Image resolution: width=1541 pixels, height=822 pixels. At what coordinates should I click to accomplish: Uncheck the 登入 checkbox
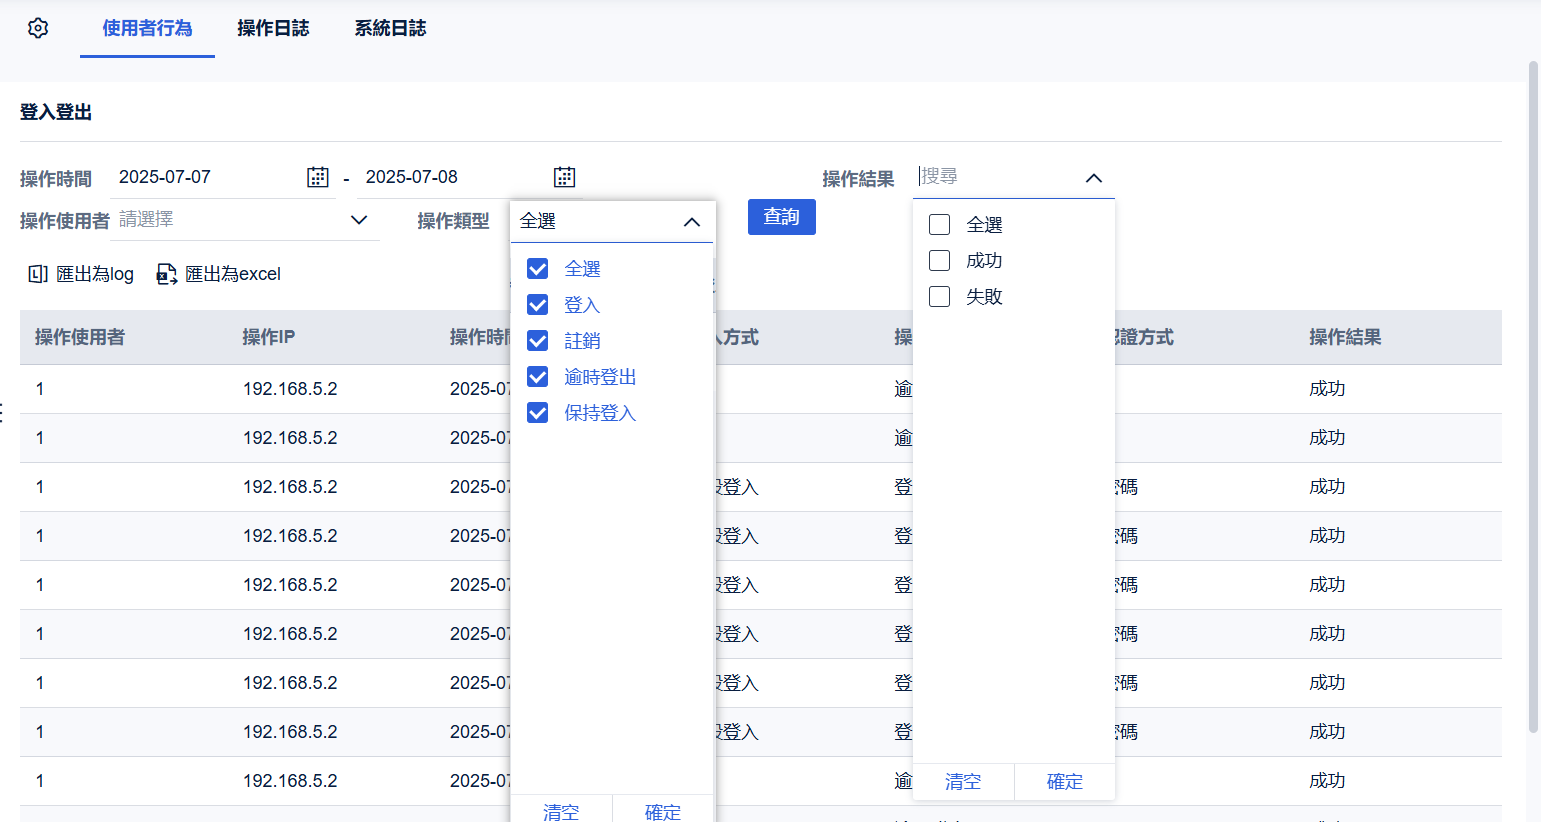pyautogui.click(x=538, y=305)
